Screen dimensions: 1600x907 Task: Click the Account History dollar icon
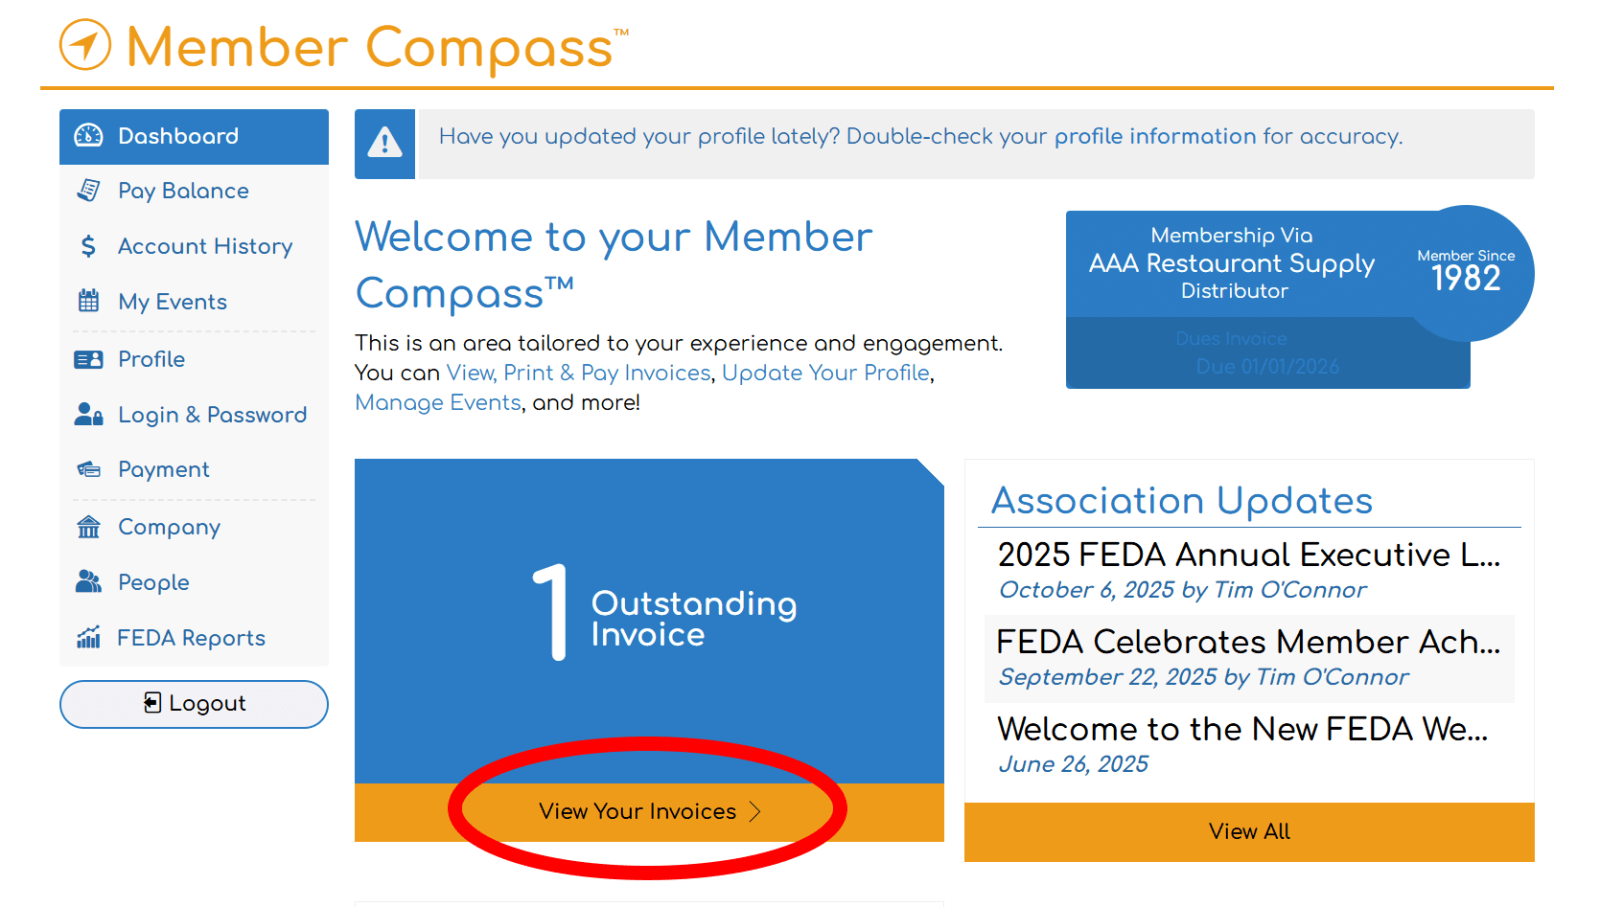tap(89, 246)
